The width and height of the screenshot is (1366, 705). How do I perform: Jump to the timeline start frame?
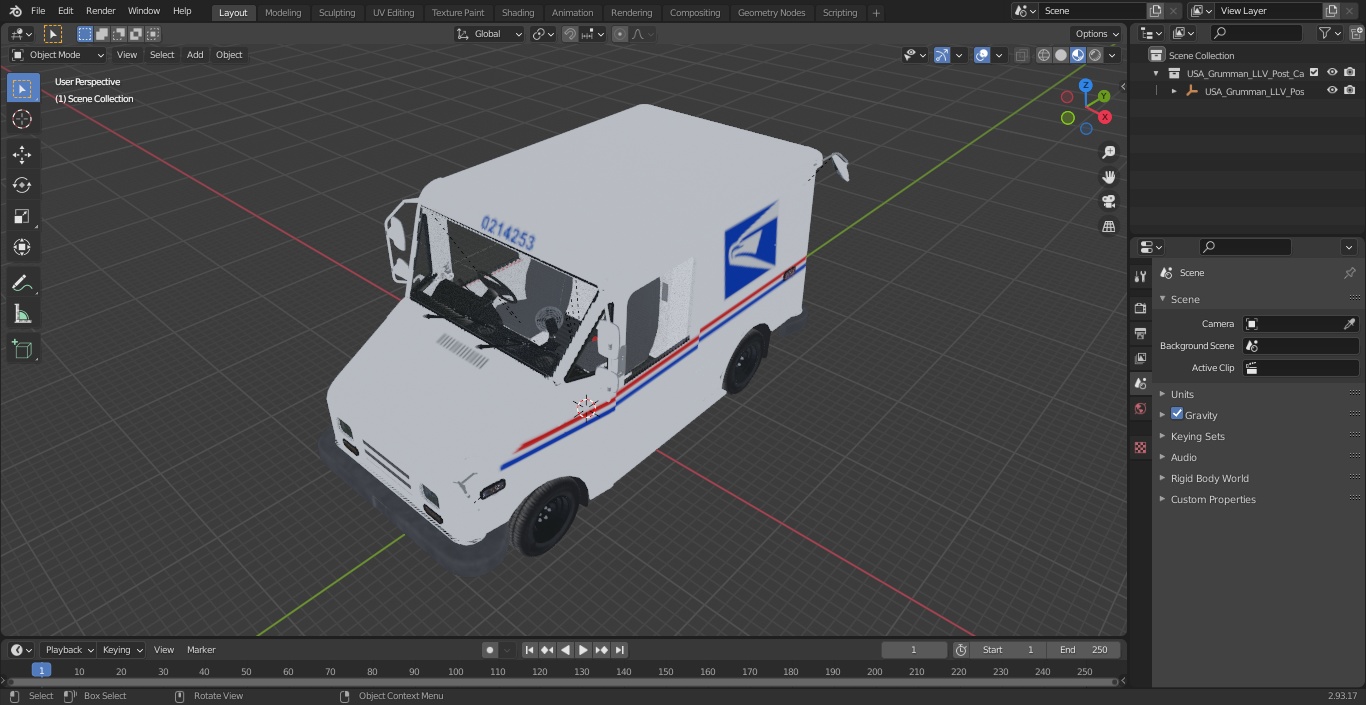coord(530,650)
